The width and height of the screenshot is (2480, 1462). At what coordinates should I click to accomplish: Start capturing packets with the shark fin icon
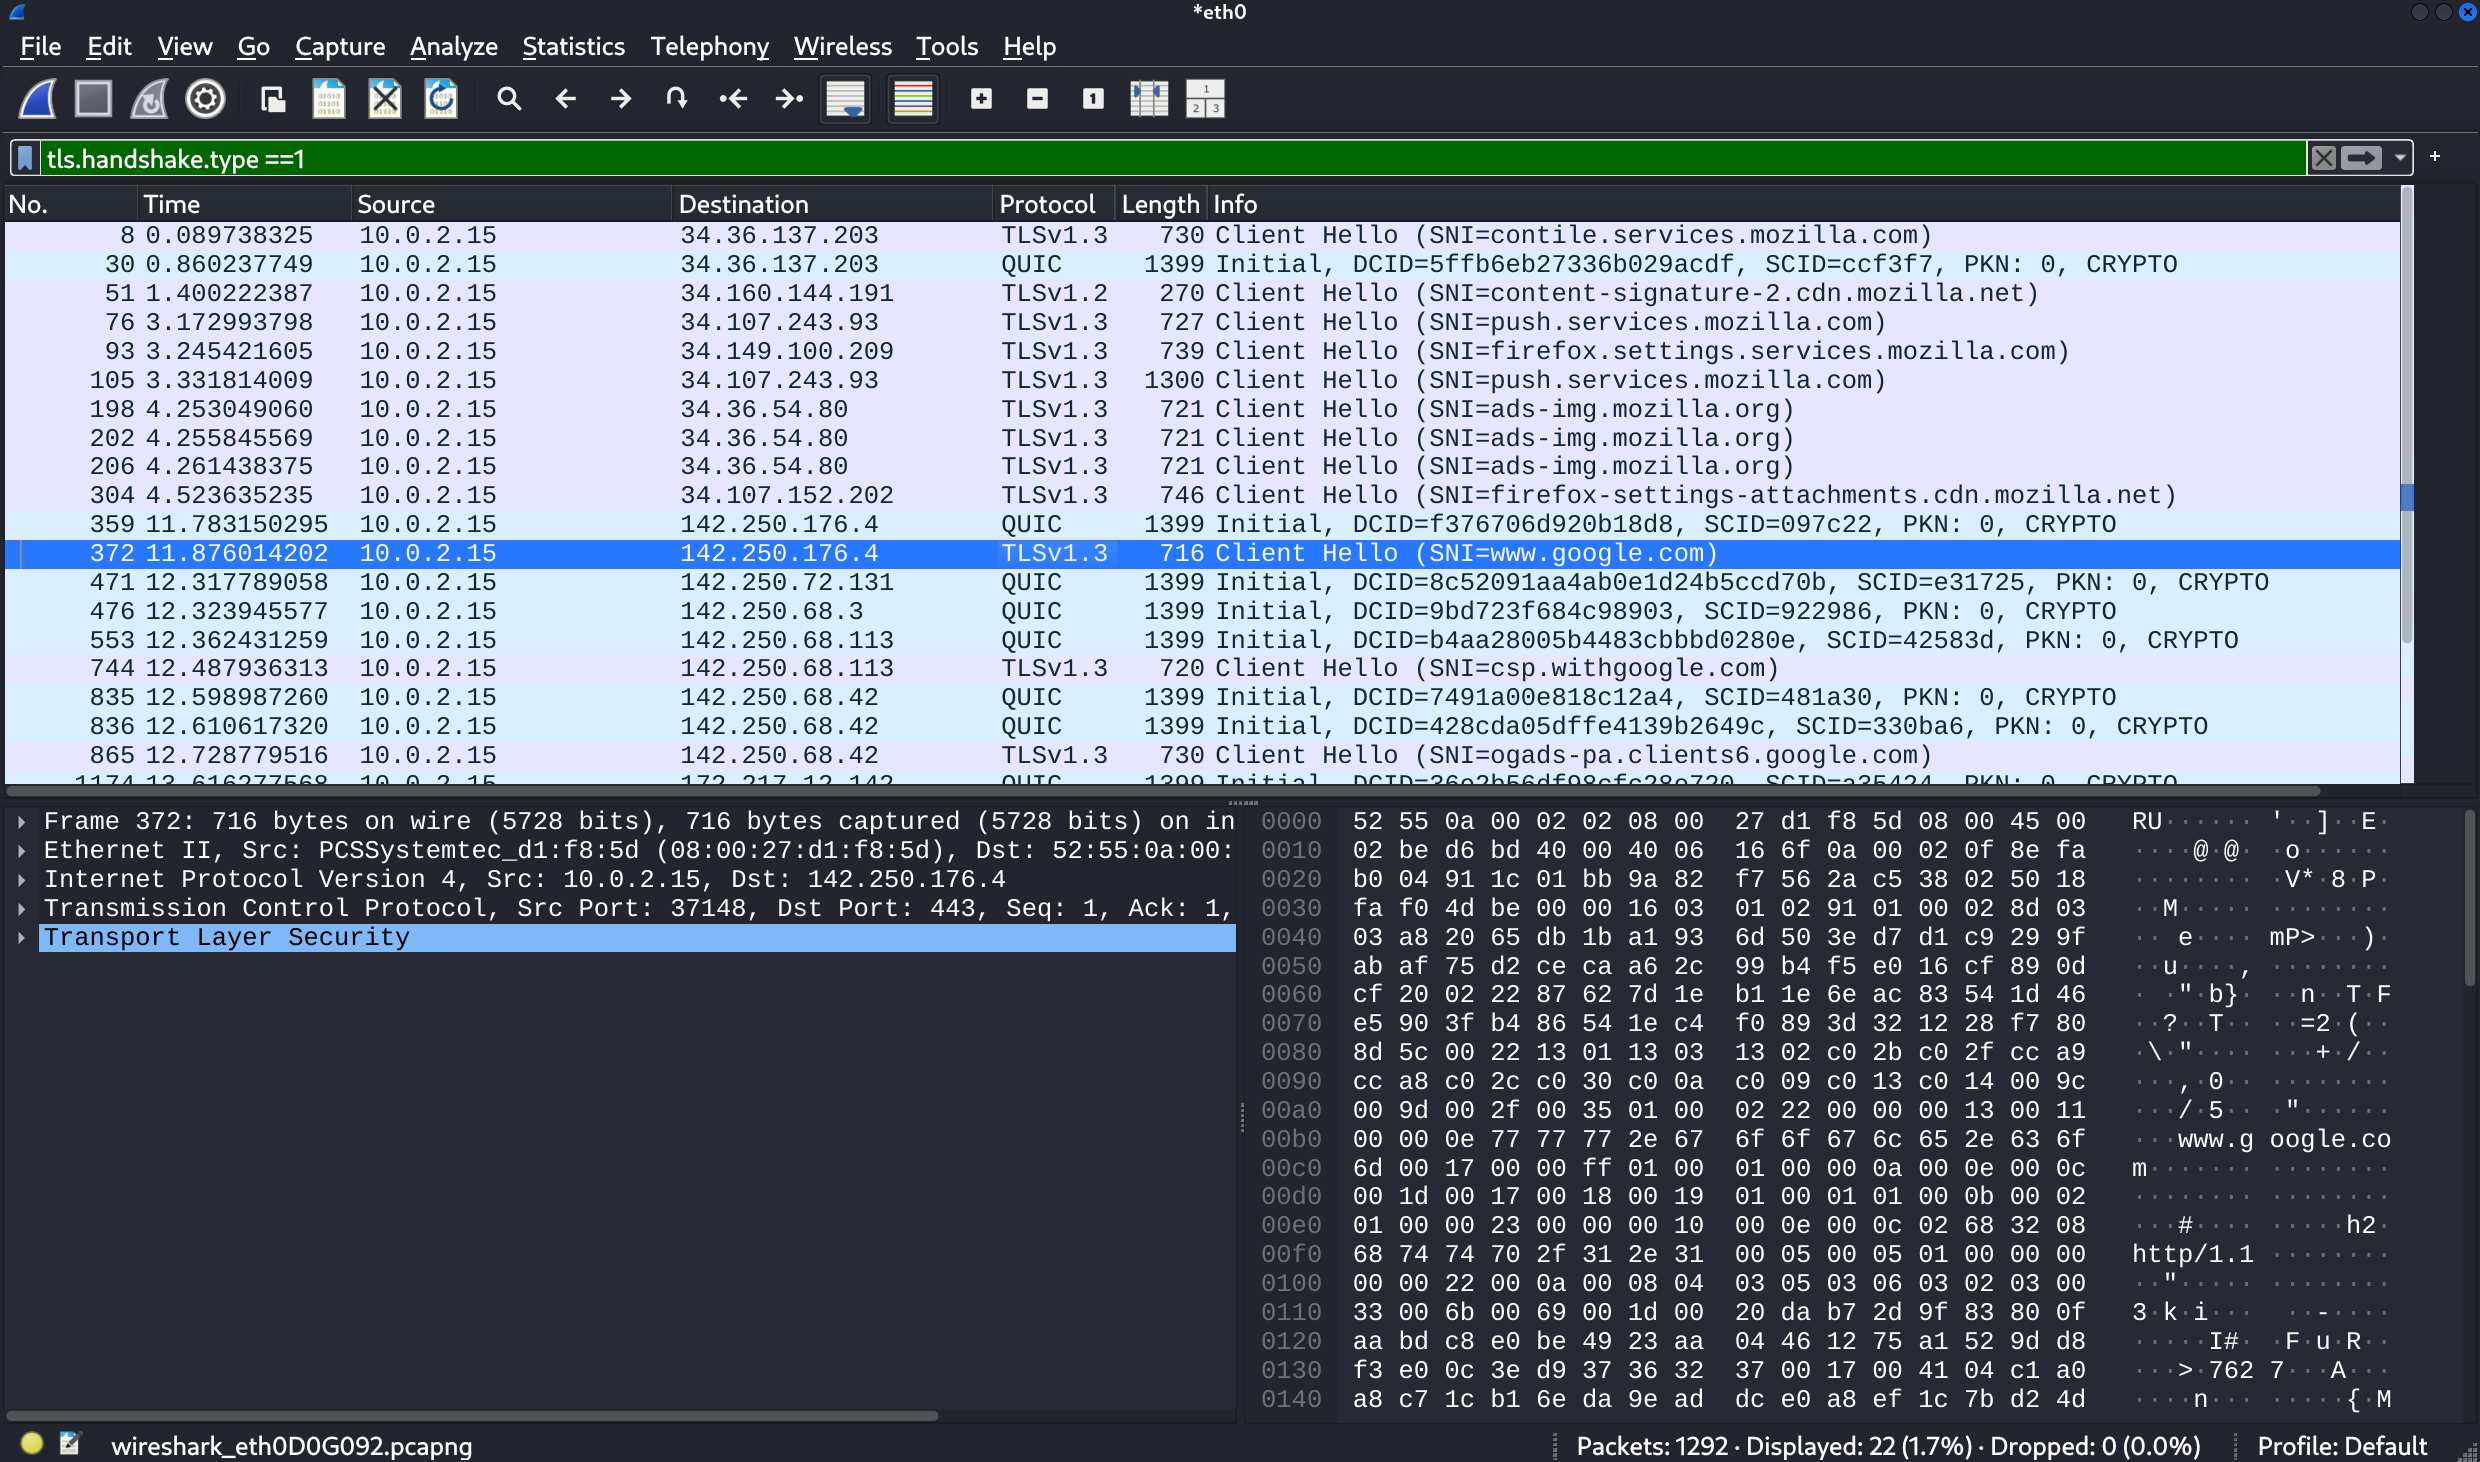38,99
